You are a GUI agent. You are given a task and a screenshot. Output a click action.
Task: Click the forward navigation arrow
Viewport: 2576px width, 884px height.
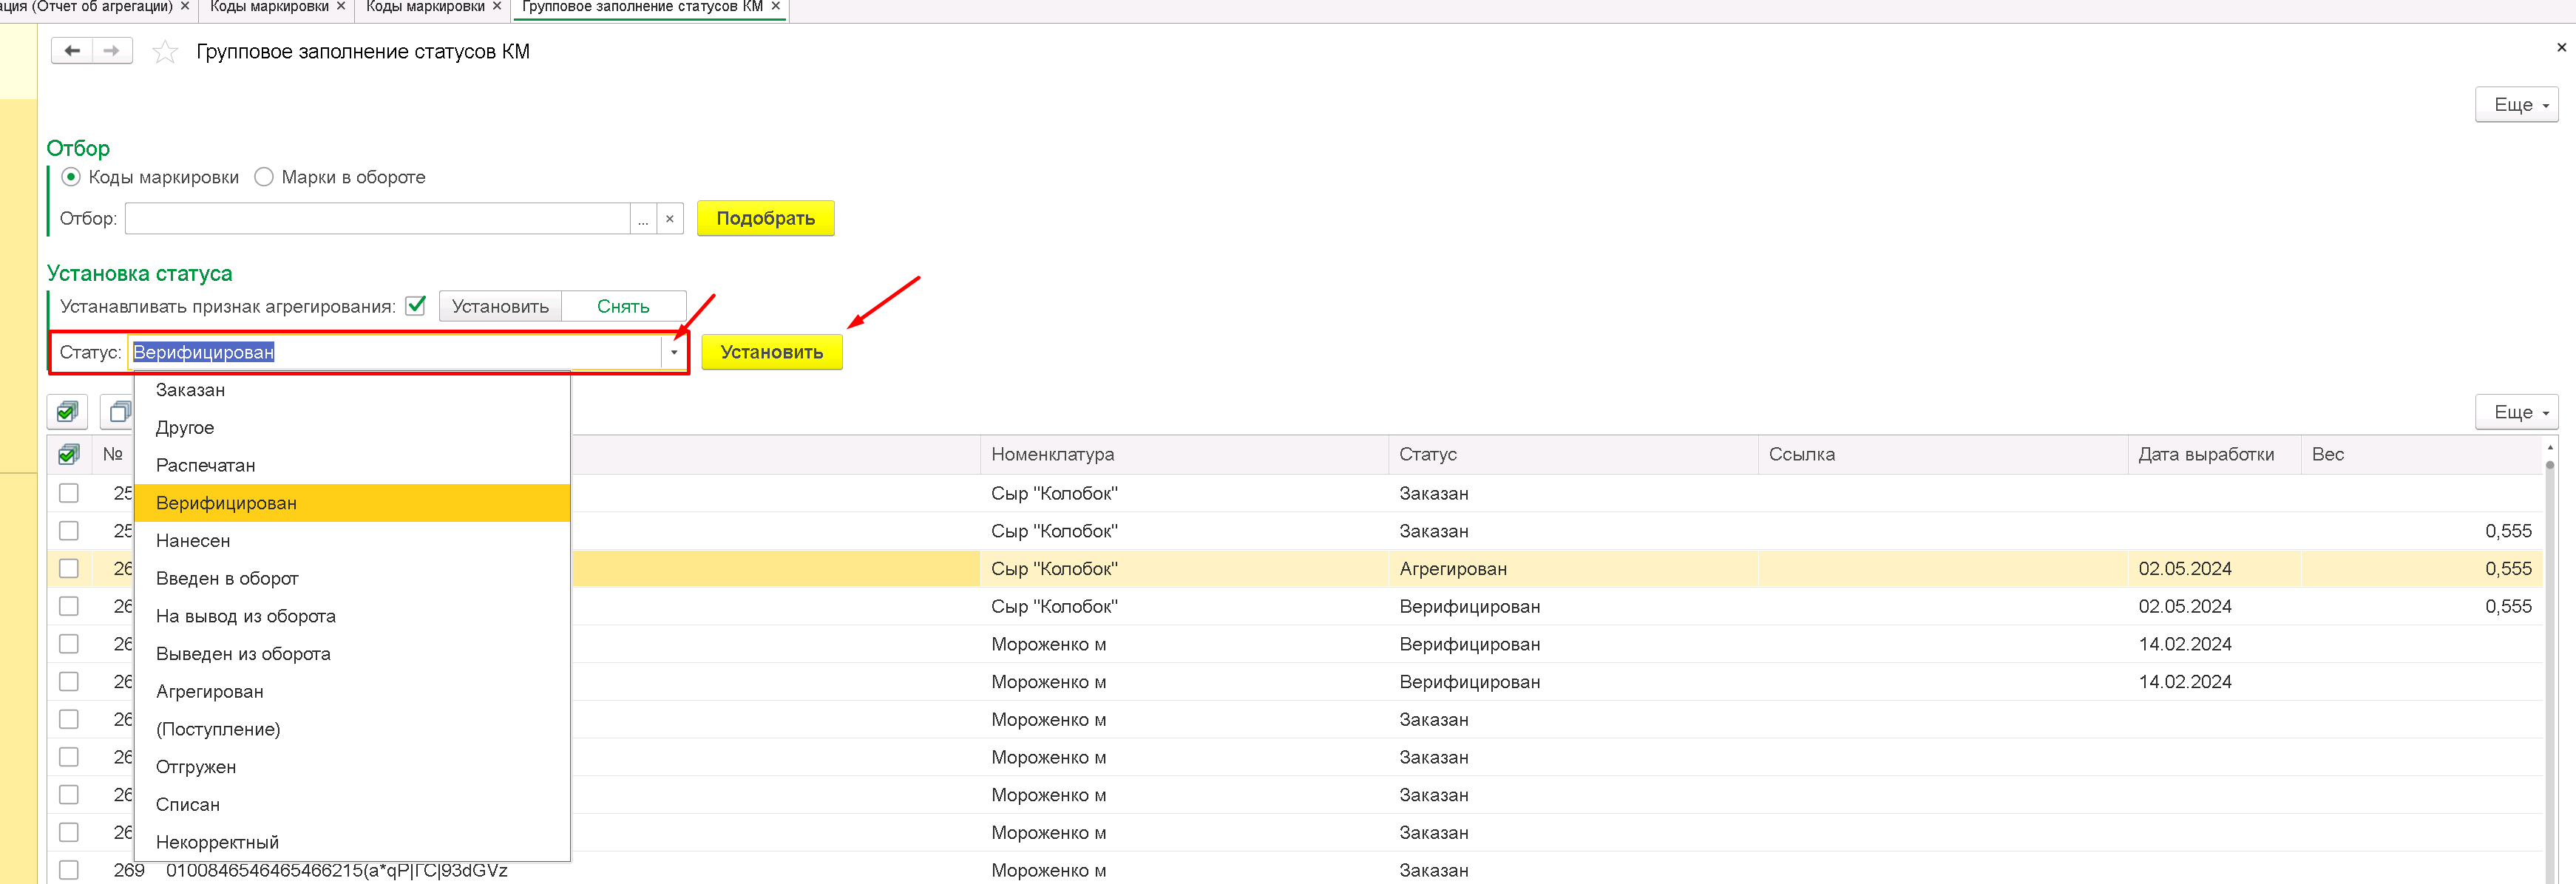tap(112, 51)
